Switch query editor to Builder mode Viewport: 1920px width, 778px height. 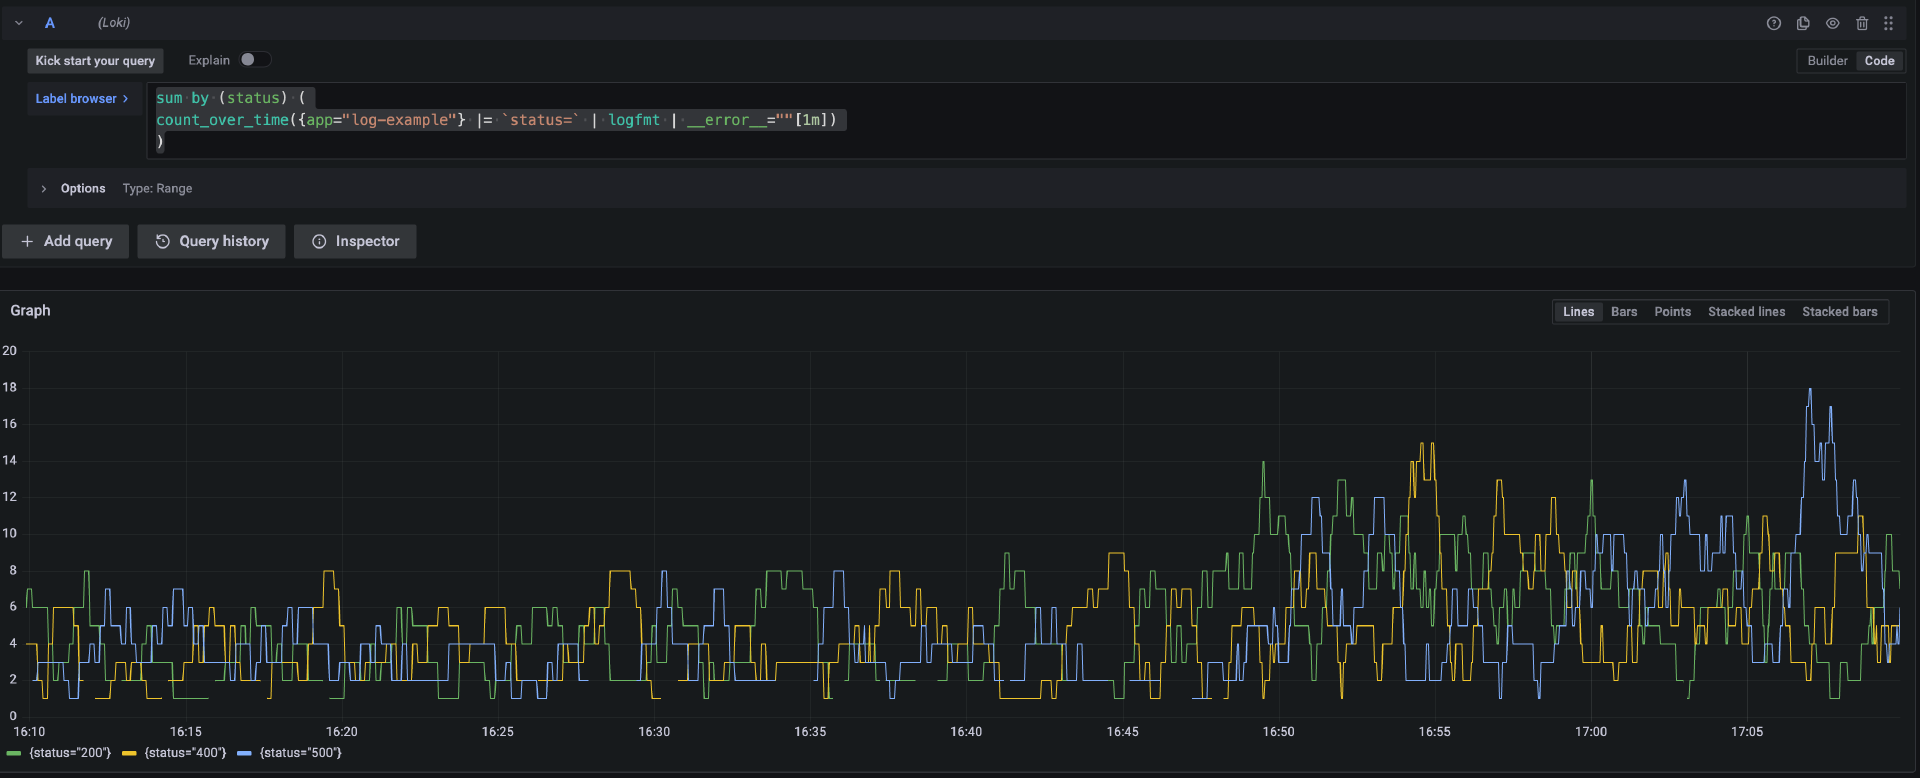tap(1827, 61)
